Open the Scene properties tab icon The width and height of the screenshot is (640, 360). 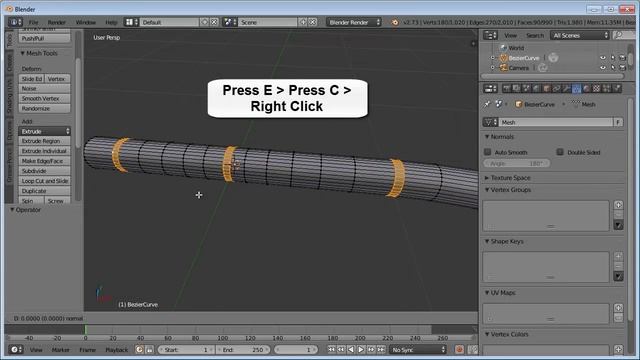click(x=527, y=88)
